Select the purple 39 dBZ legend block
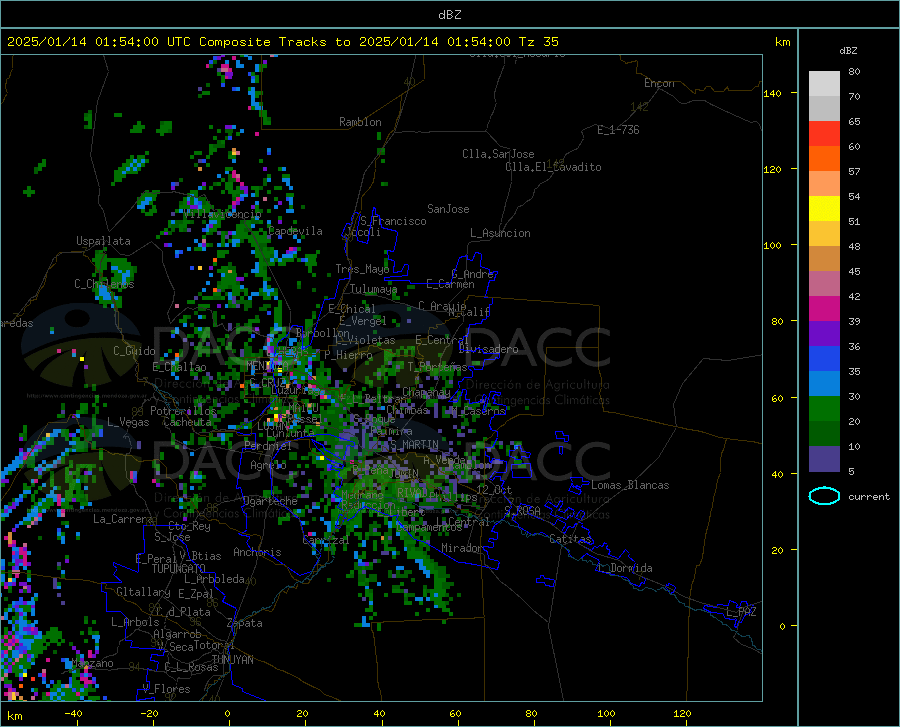 (824, 334)
